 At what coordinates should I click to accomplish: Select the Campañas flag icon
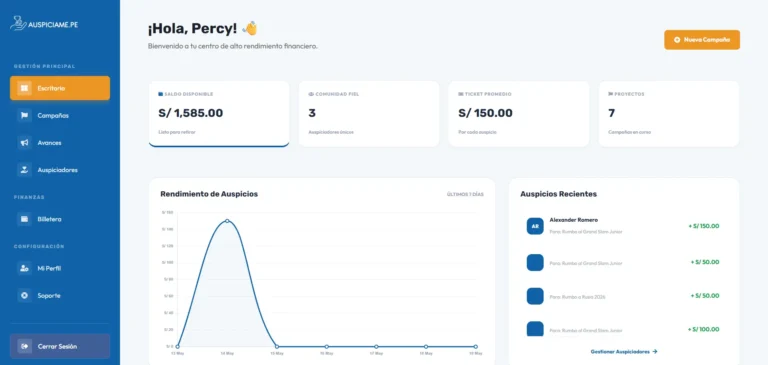pos(24,116)
